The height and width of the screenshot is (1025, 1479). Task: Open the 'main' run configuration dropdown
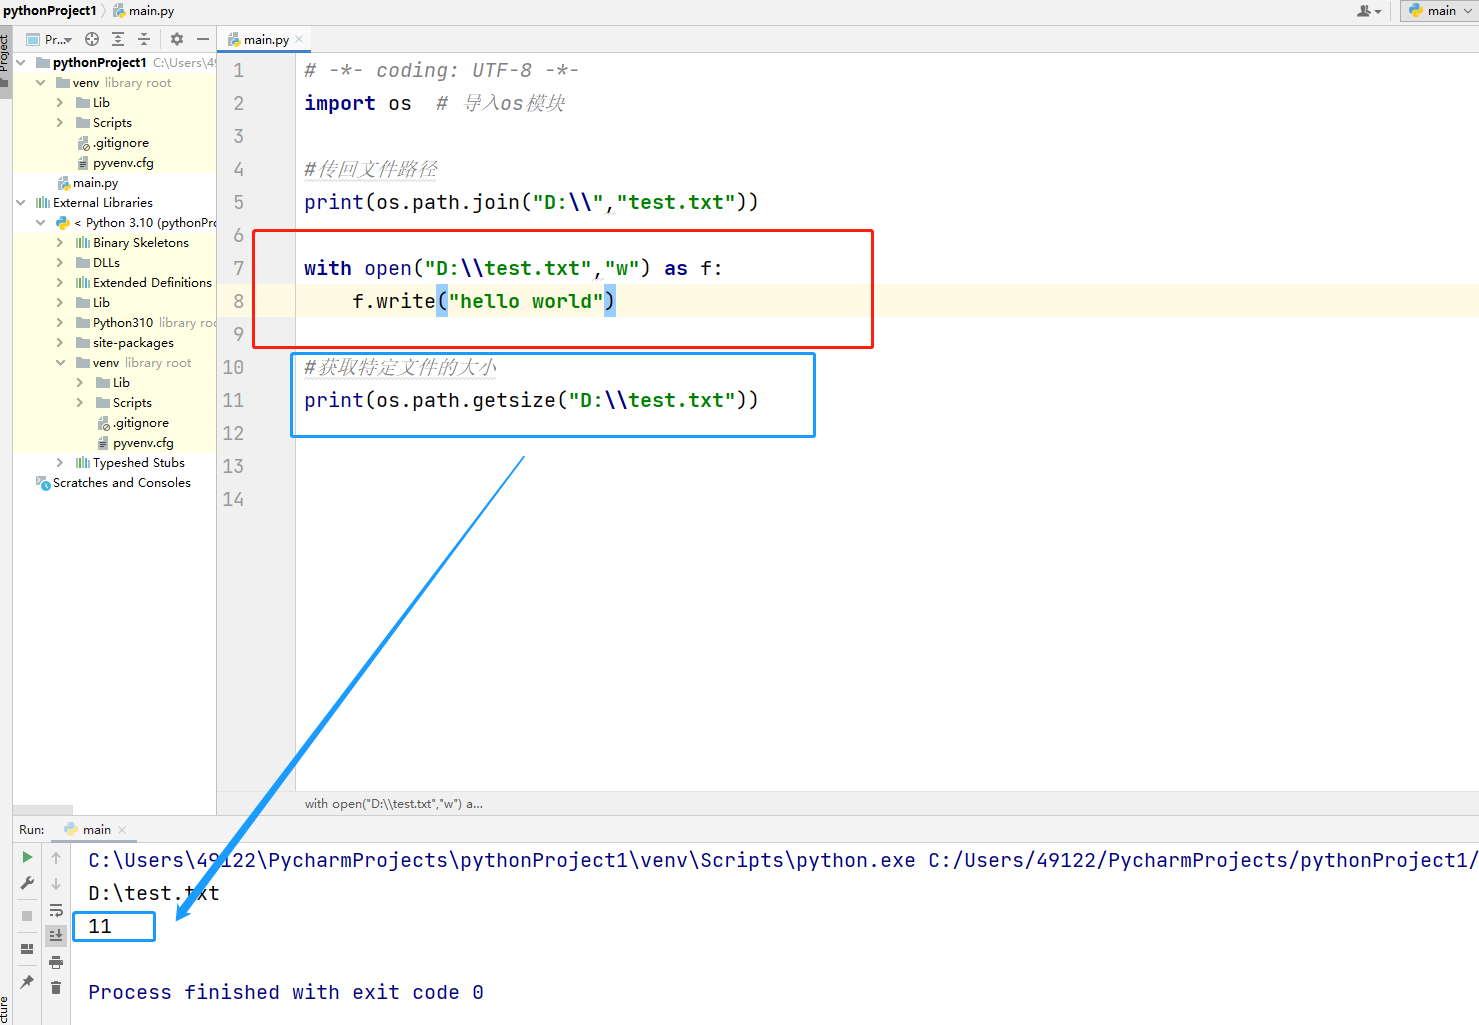click(x=1439, y=11)
